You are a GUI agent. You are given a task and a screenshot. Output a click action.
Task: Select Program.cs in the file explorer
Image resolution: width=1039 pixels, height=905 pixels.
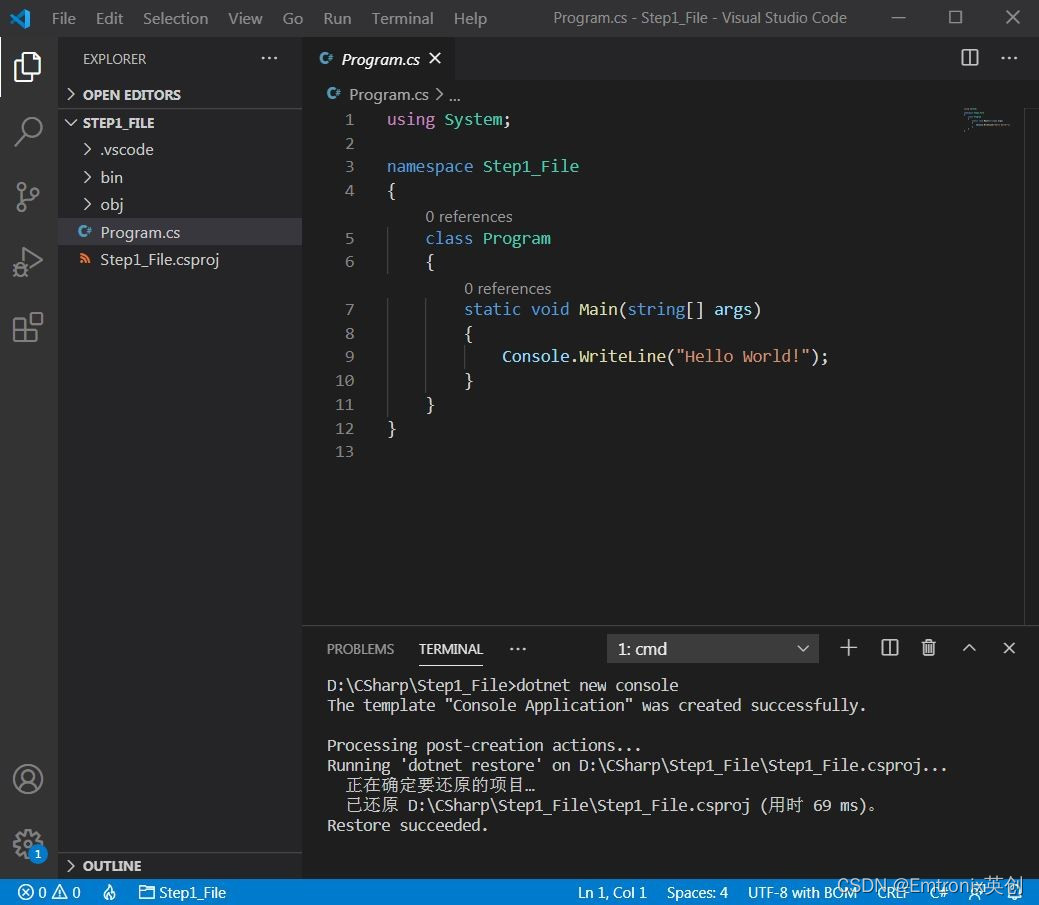click(180, 232)
